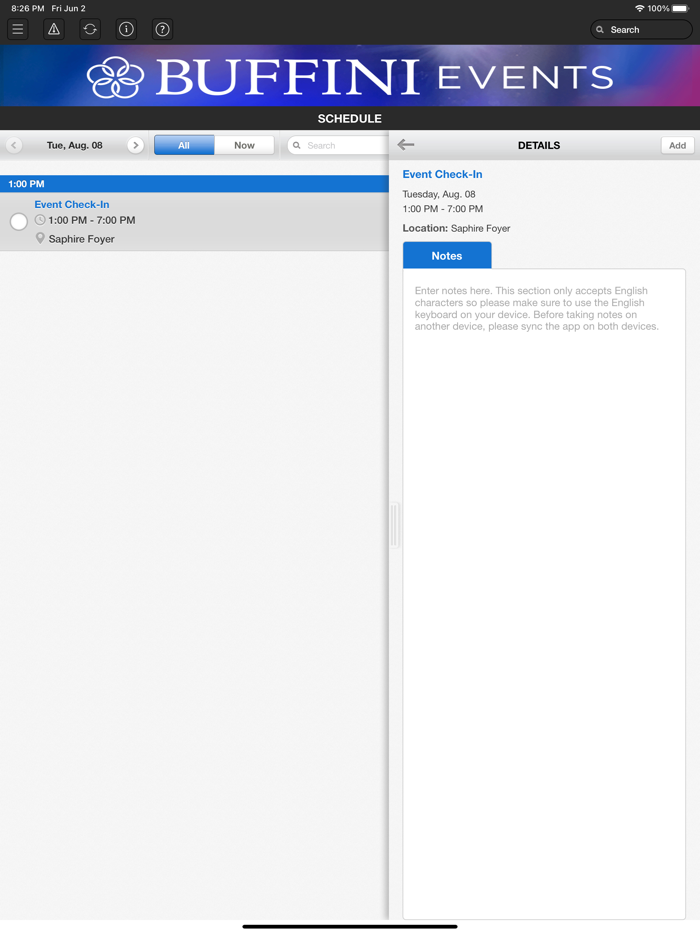Go to next day arrow
This screenshot has width=700, height=934.
135,145
